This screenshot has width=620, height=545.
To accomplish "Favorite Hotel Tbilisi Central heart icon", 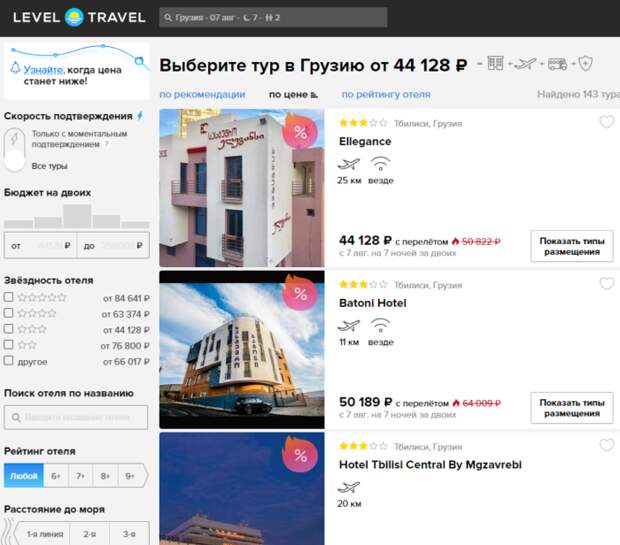I will (607, 445).
